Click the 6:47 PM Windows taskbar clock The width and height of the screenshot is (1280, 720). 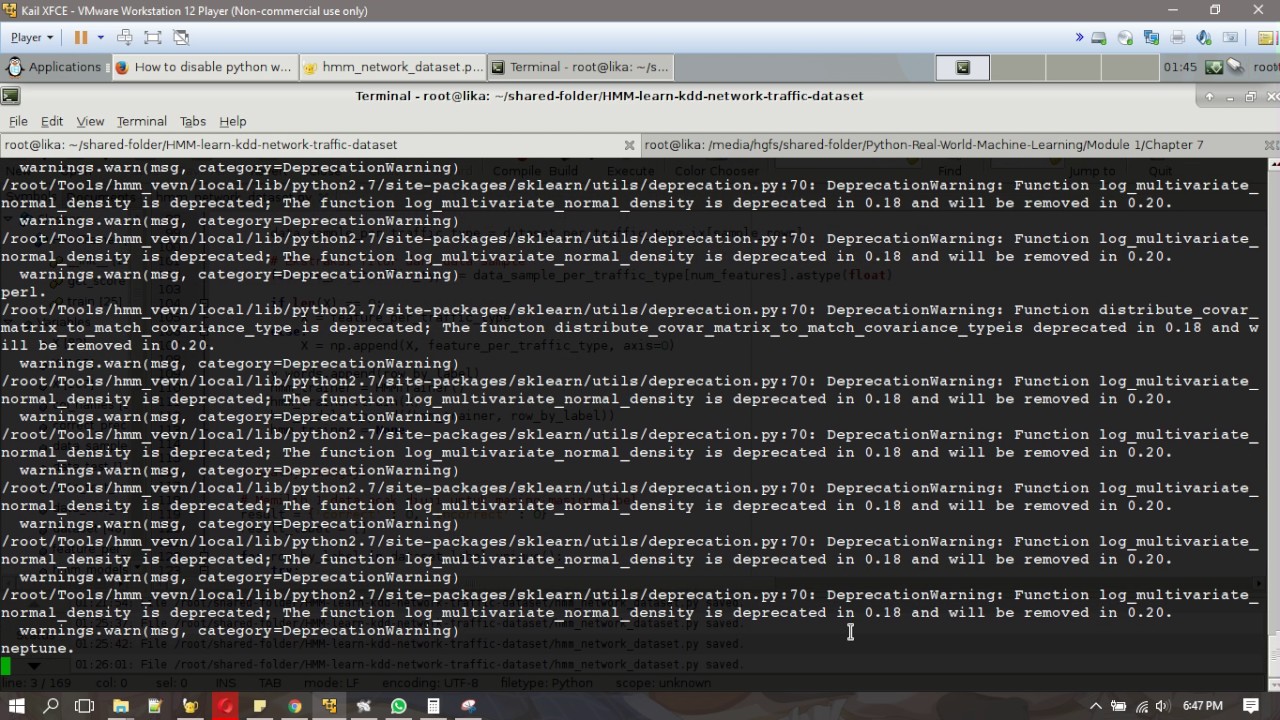tap(1202, 706)
